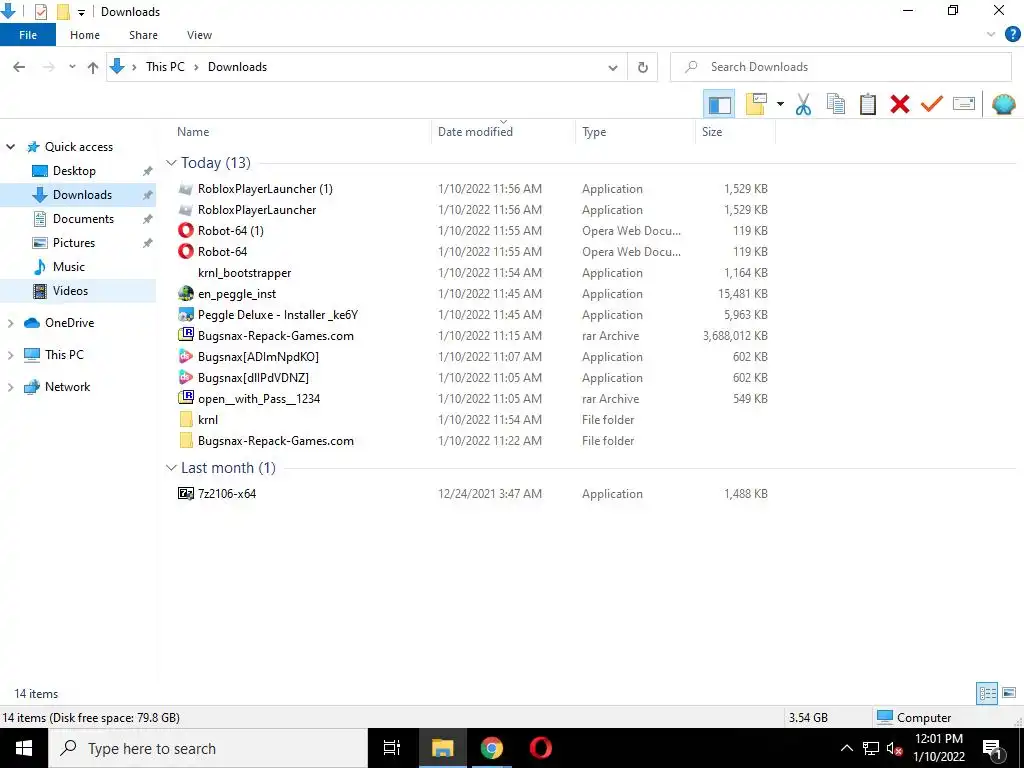Click the orange checkmark properties icon
Screen dimensions: 1024x768
coord(931,104)
